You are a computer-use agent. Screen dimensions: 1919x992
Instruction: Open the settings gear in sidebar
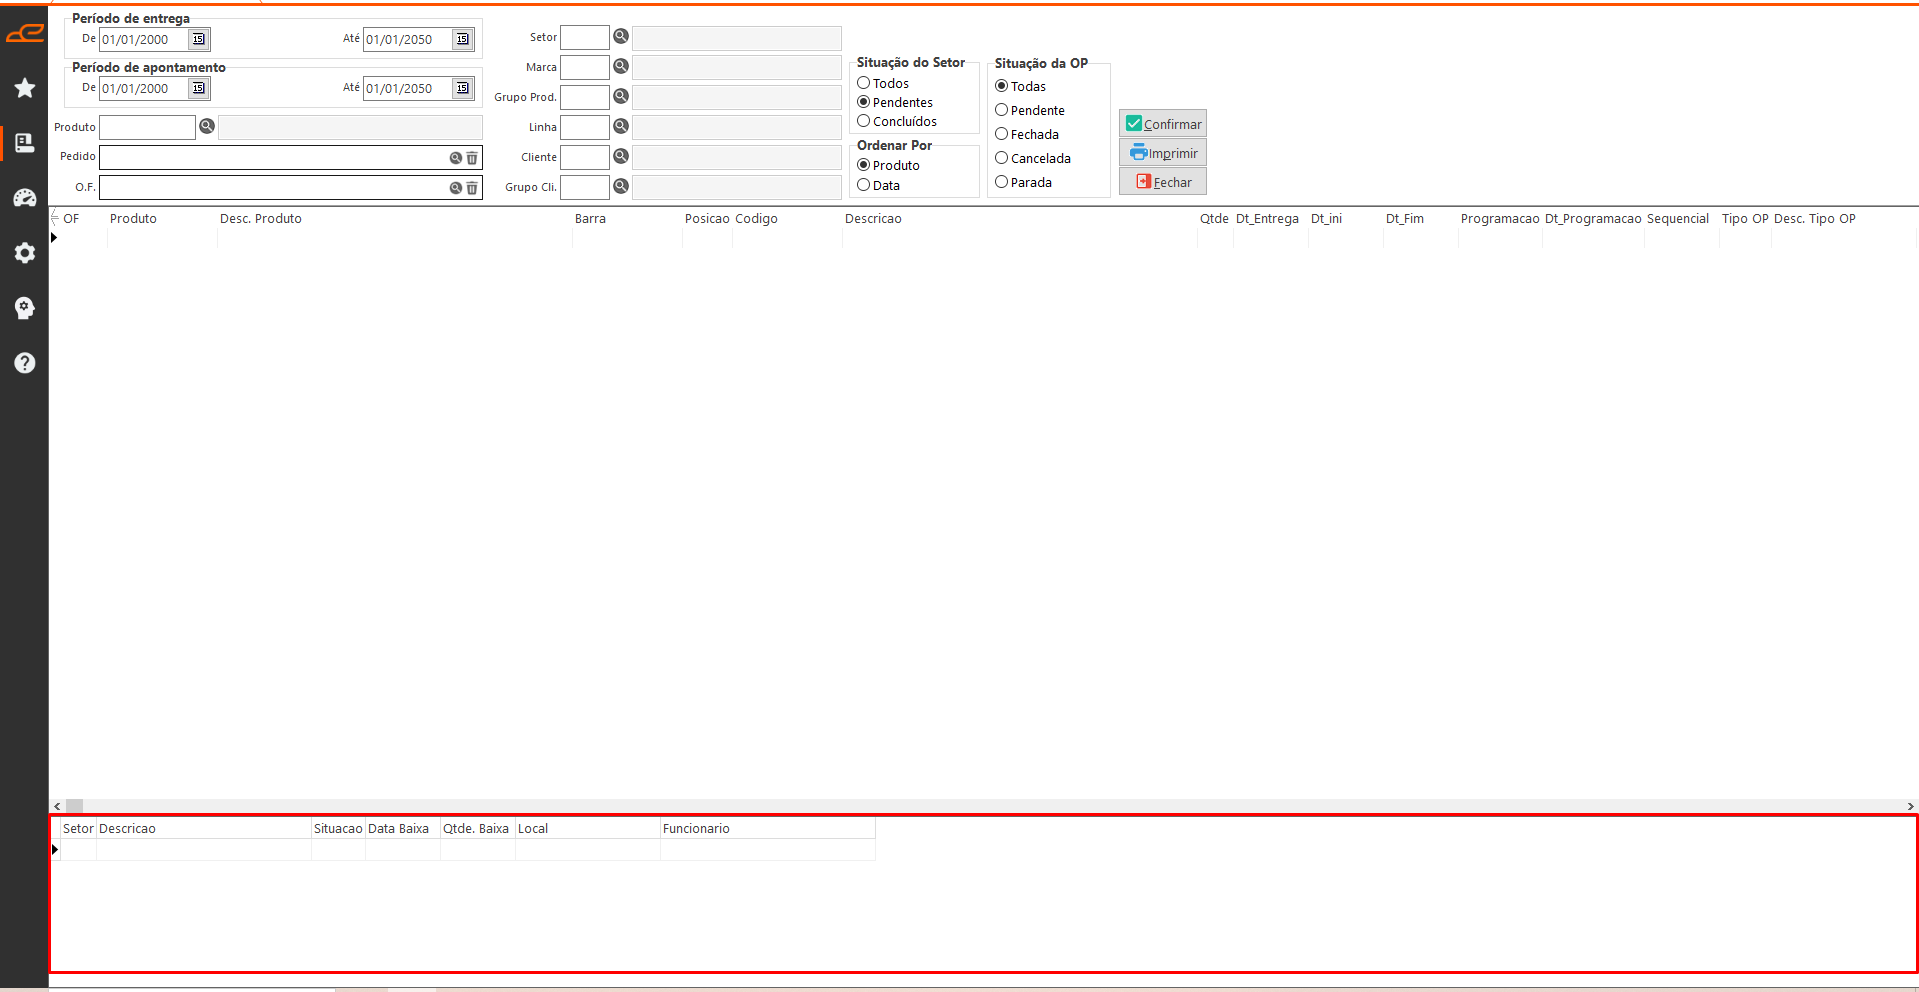pos(25,253)
